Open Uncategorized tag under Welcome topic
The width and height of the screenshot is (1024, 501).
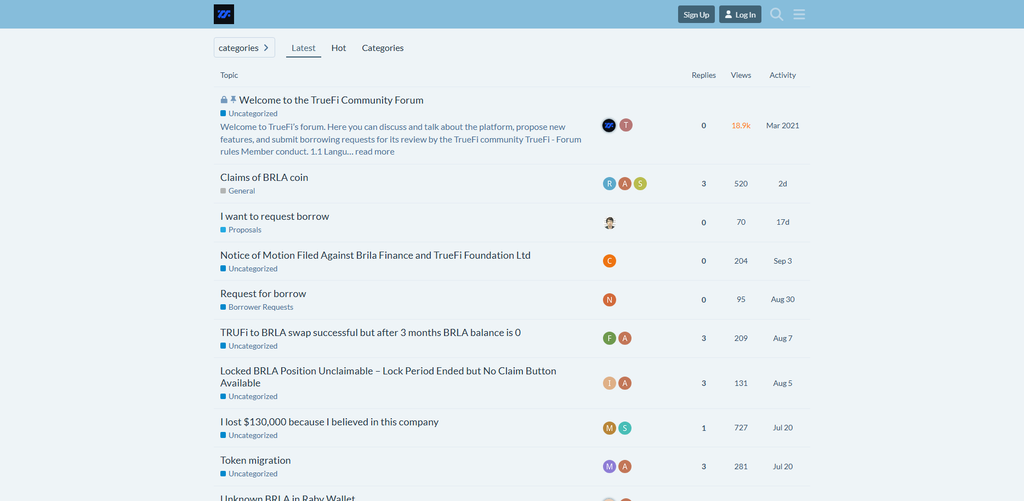[x=249, y=114]
